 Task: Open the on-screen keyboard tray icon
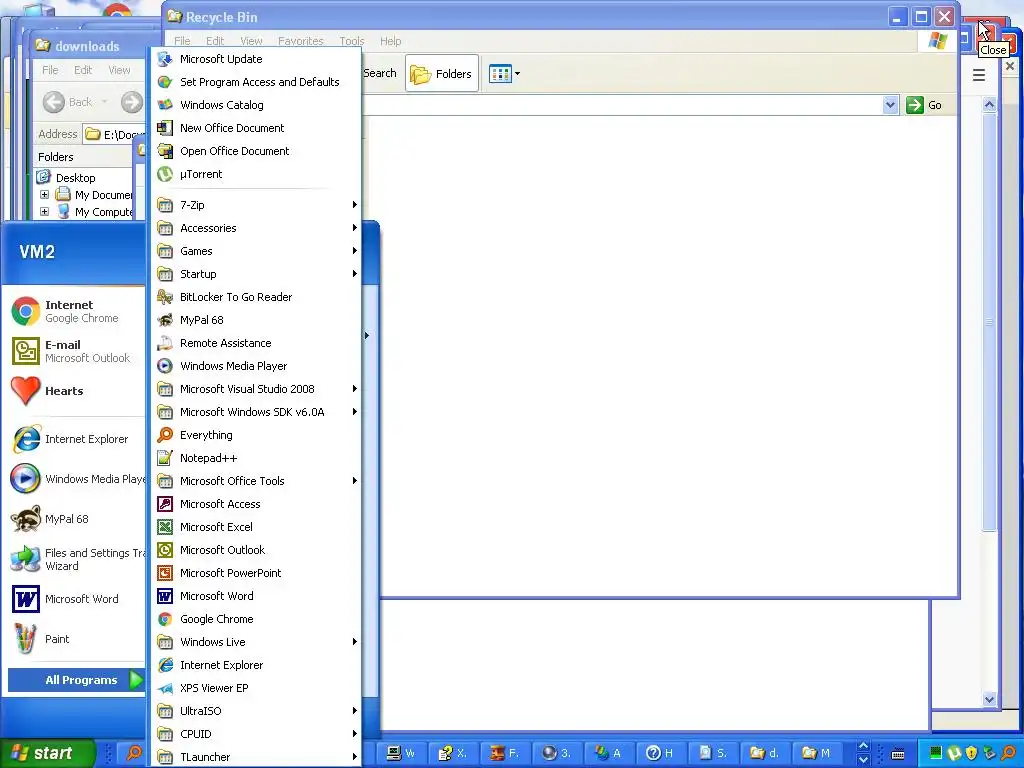point(898,754)
